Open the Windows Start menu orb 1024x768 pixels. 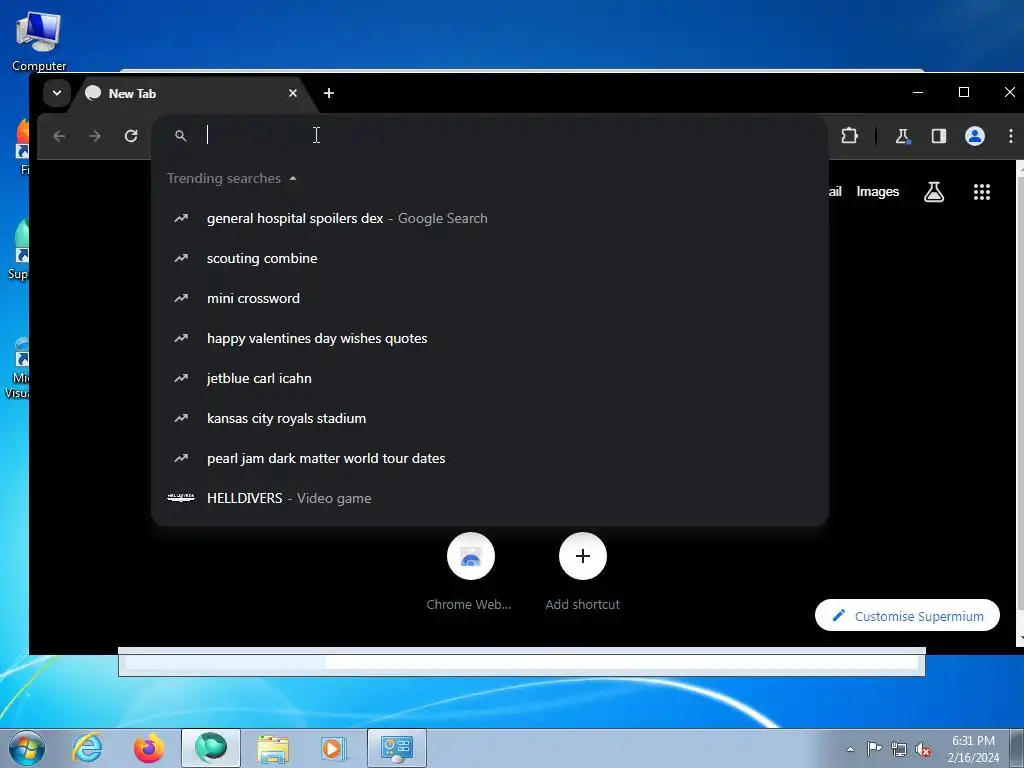[x=27, y=748]
